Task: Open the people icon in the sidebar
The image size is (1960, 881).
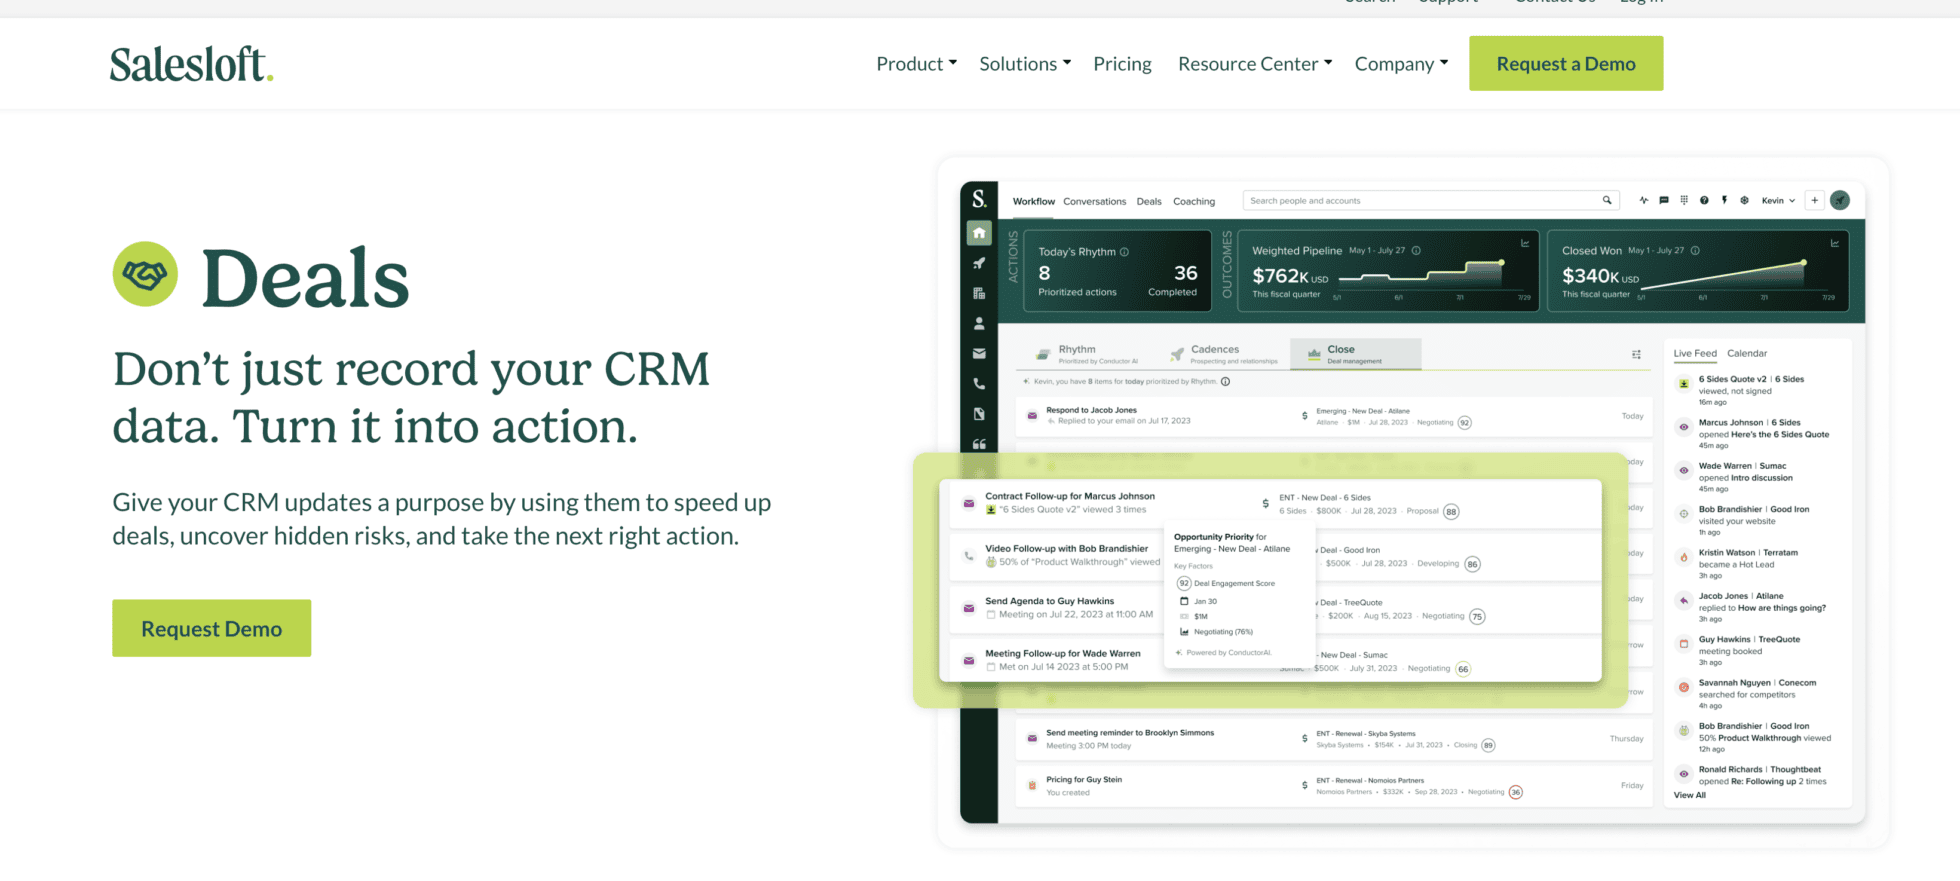Action: [x=979, y=323]
